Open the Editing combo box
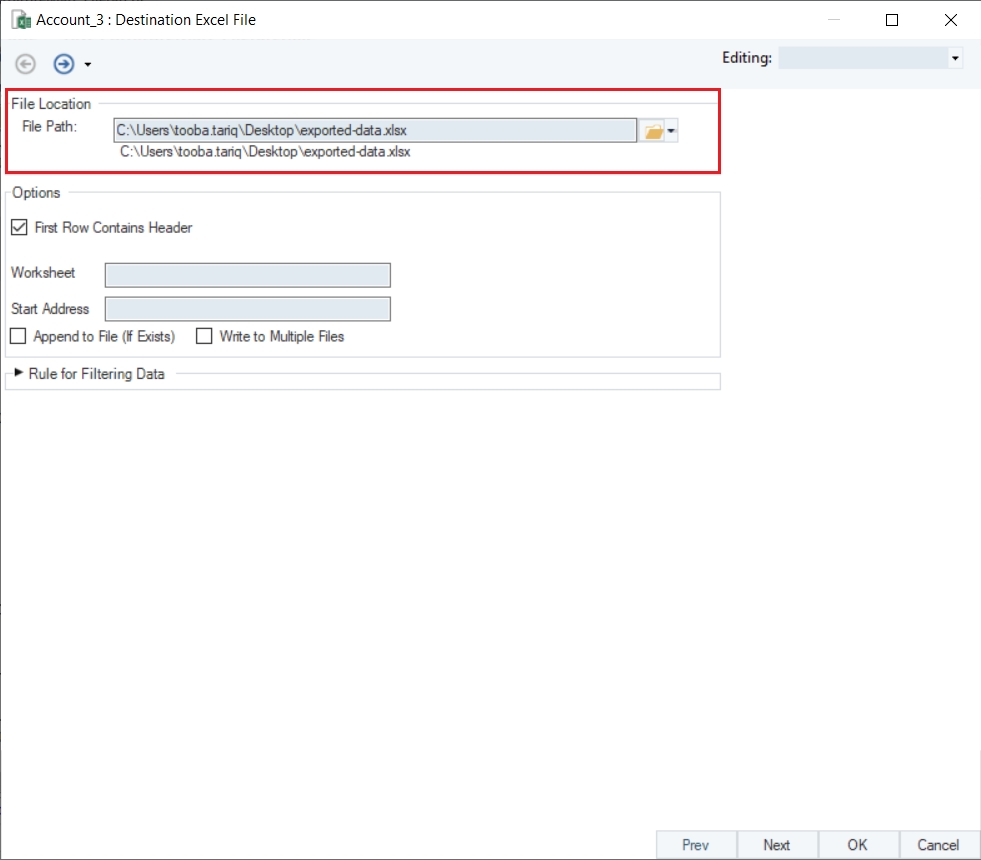This screenshot has width=981, height=860. pyautogui.click(x=870, y=58)
